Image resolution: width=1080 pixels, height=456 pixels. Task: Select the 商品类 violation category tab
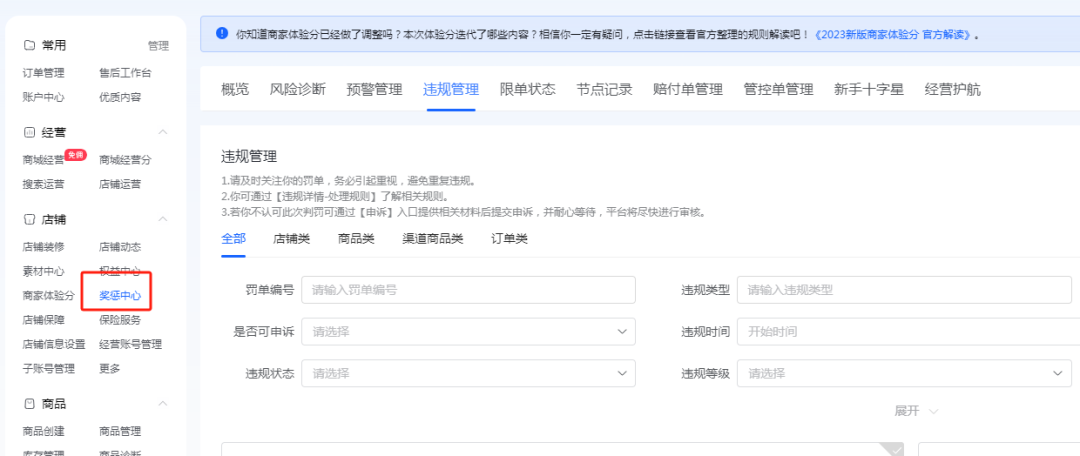[356, 239]
